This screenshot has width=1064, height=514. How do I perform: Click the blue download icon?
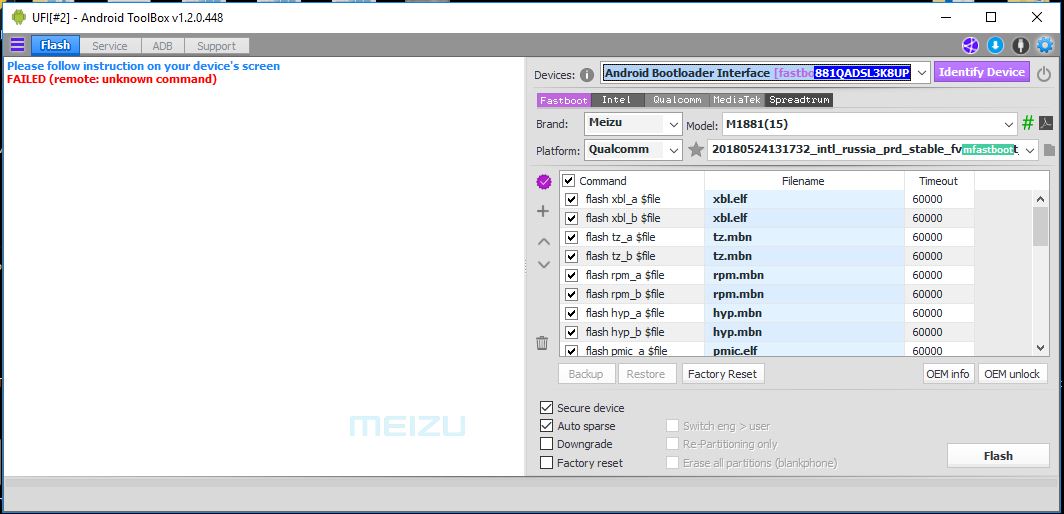[995, 45]
